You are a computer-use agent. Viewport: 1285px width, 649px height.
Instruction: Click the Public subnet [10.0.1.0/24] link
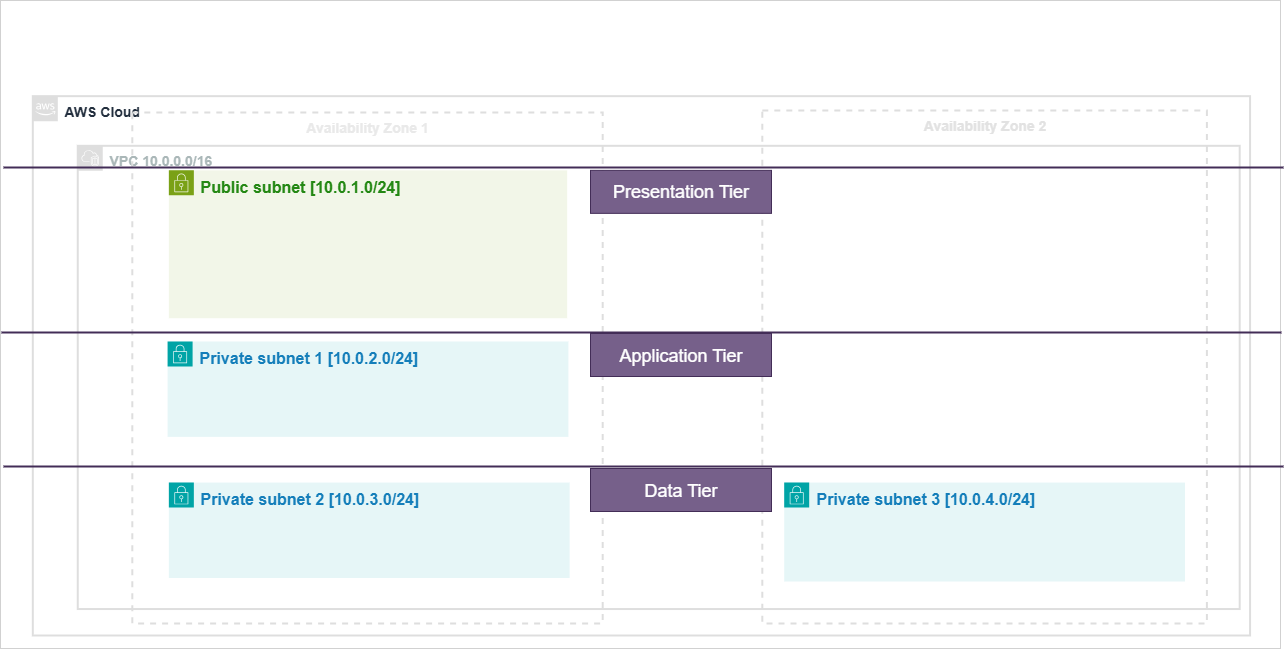coord(299,187)
